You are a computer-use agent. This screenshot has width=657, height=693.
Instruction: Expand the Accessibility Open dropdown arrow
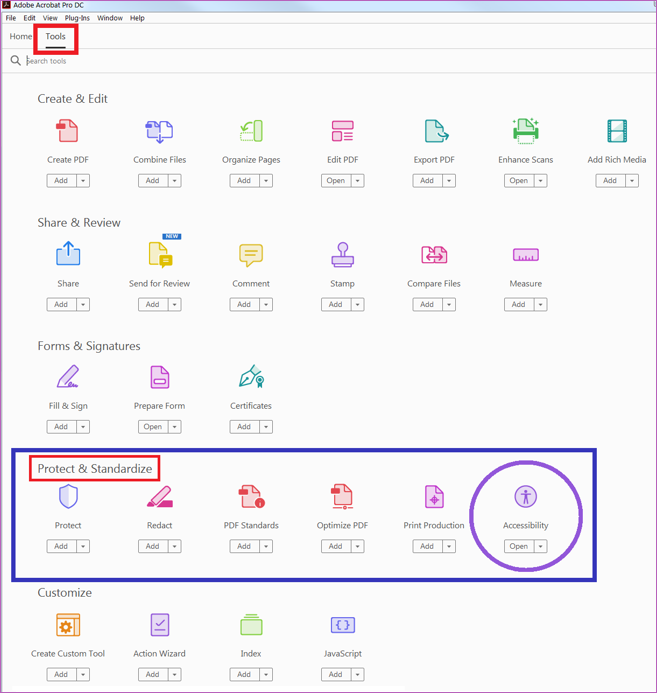tap(541, 547)
